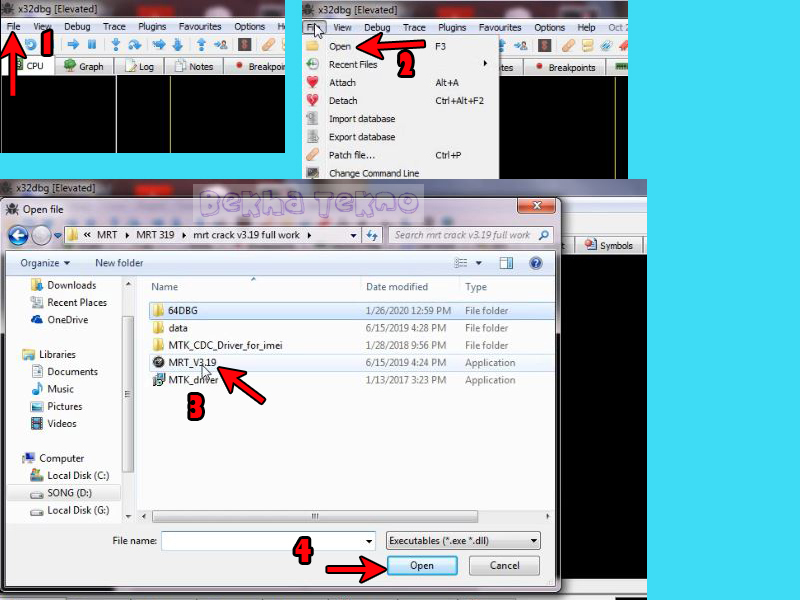Click the Import database entry icon
The width and height of the screenshot is (800, 600).
point(311,119)
